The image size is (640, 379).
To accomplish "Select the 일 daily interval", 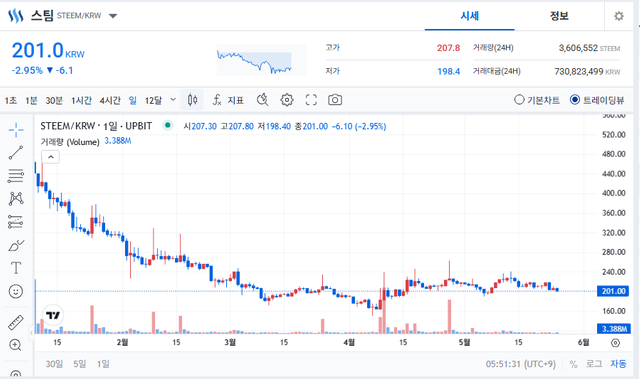I will click(x=133, y=100).
